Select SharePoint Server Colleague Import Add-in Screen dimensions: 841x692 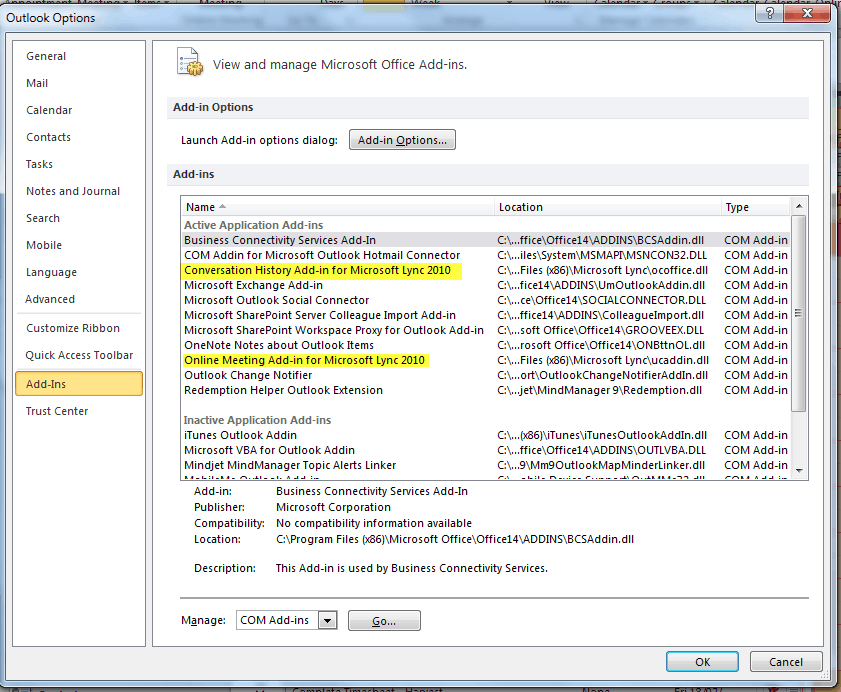(x=485, y=315)
